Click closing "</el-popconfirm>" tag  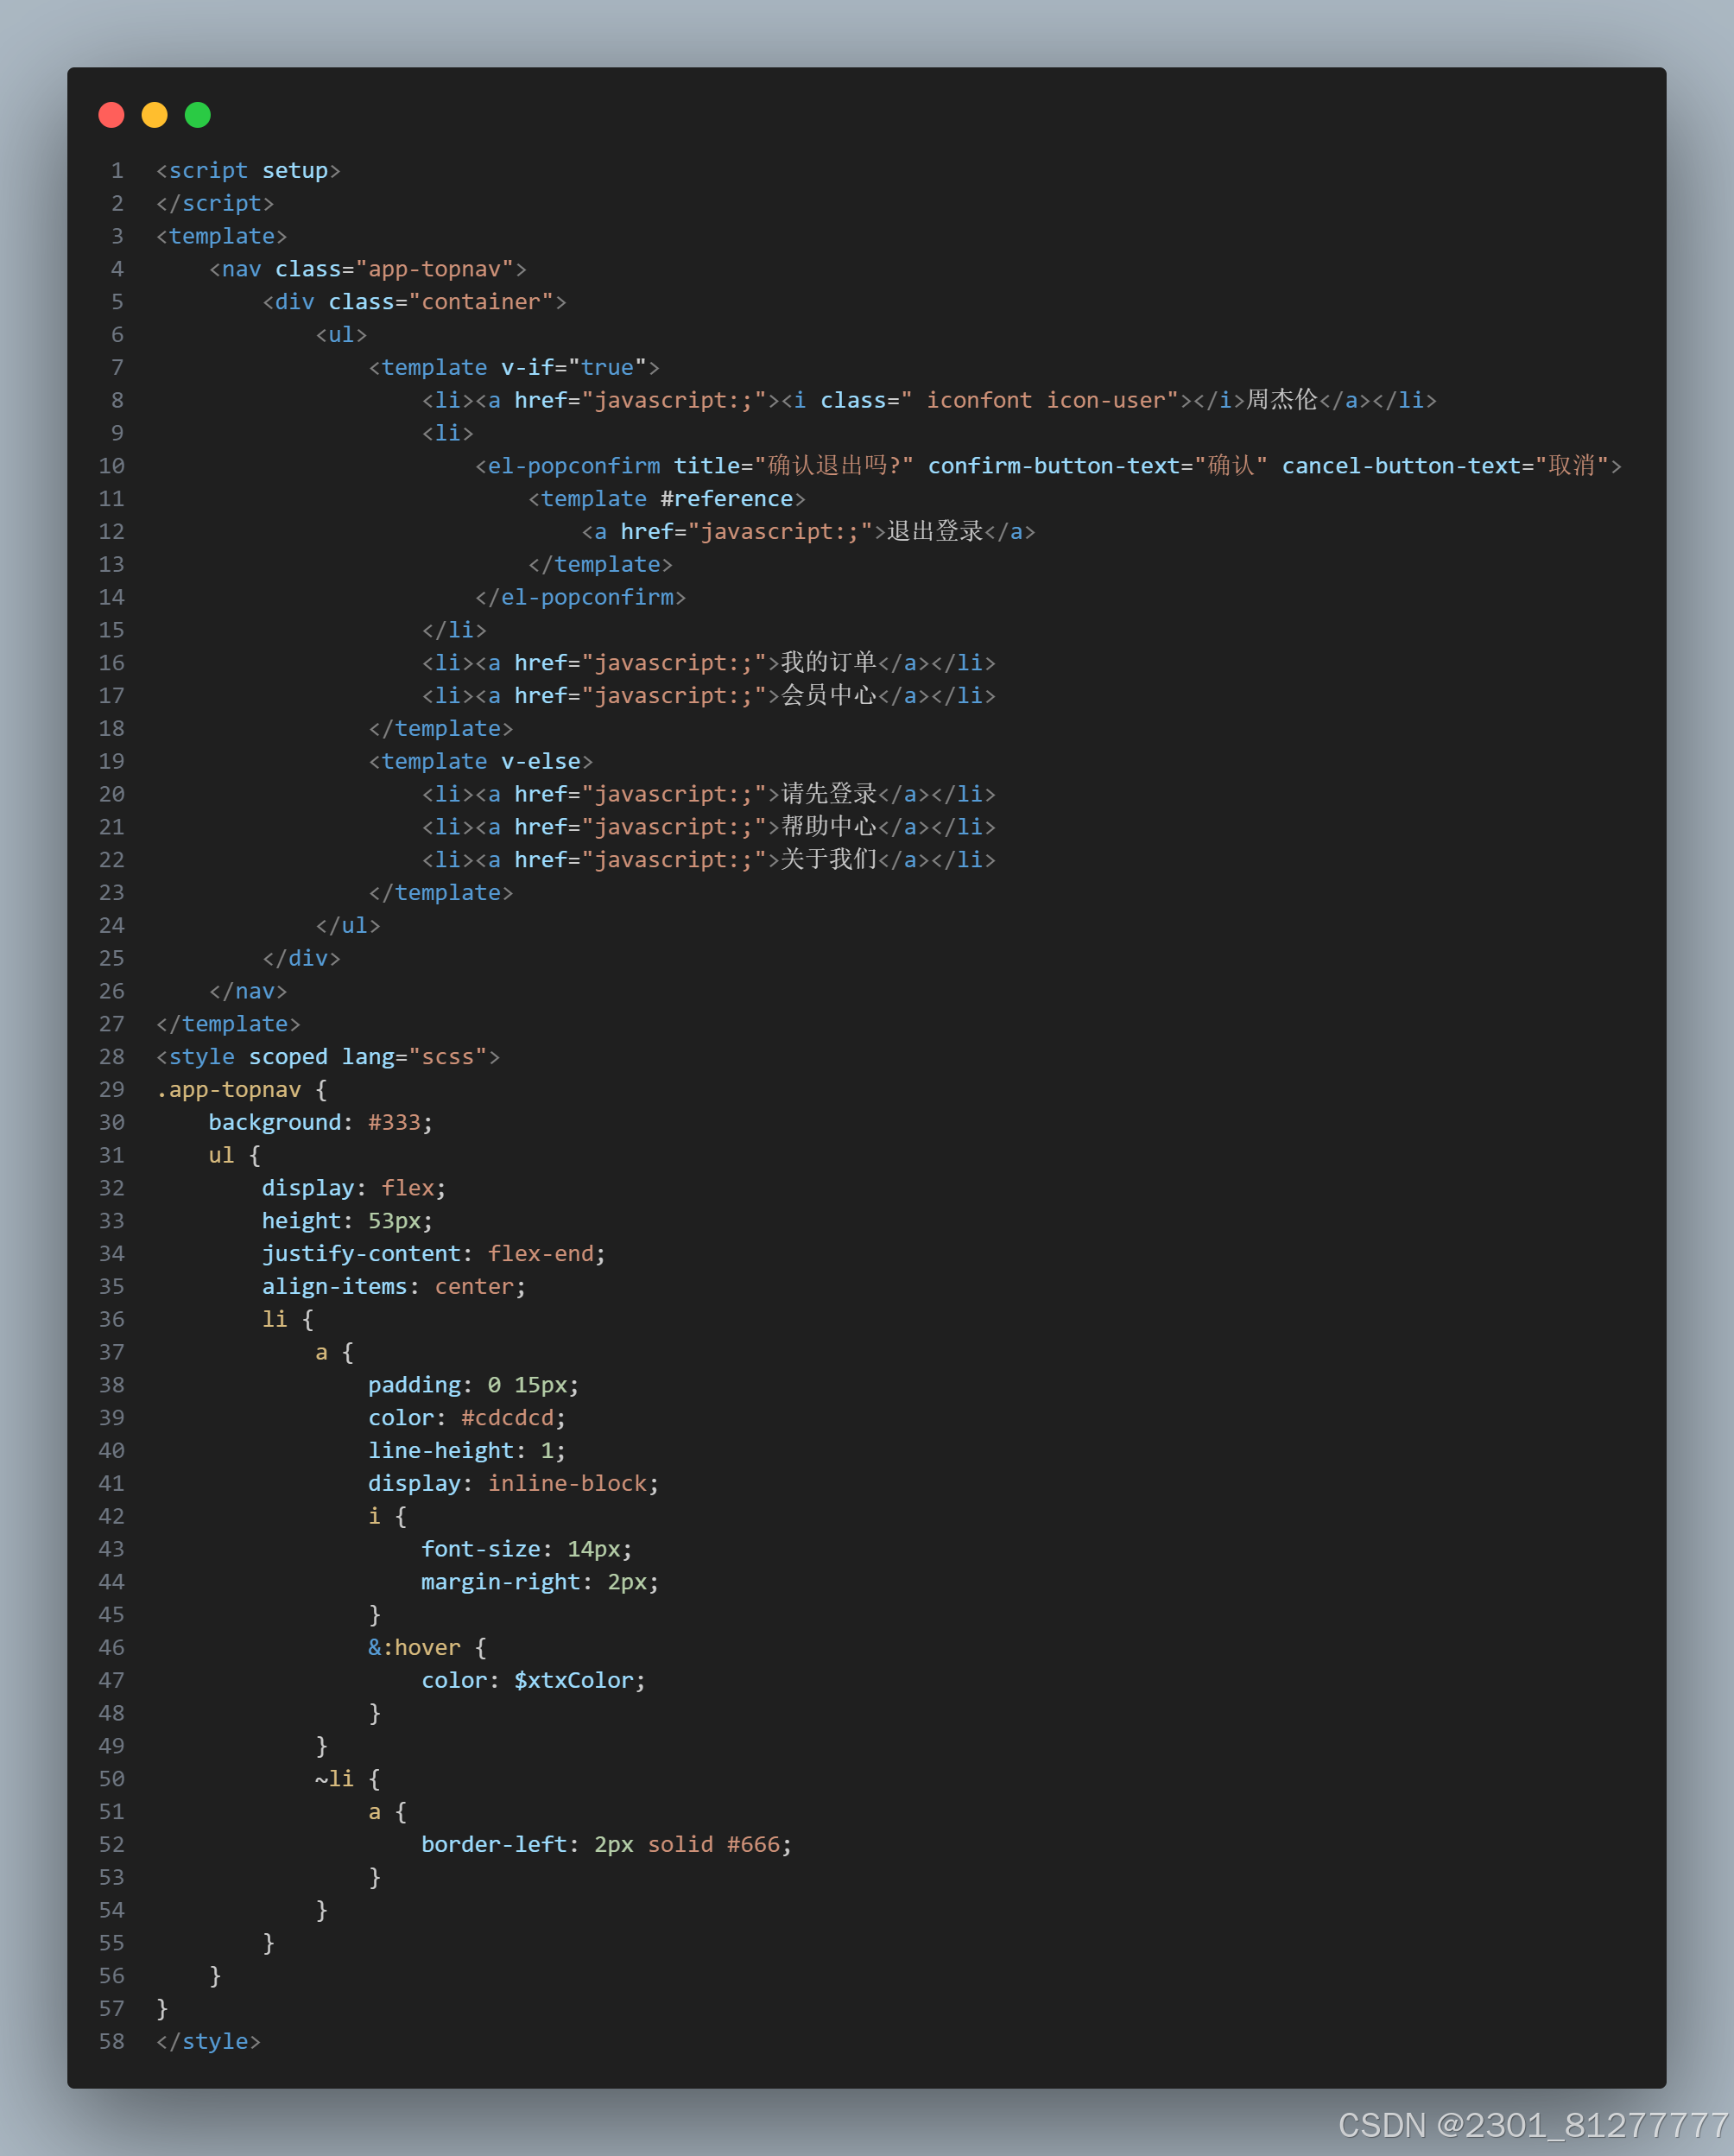click(580, 598)
